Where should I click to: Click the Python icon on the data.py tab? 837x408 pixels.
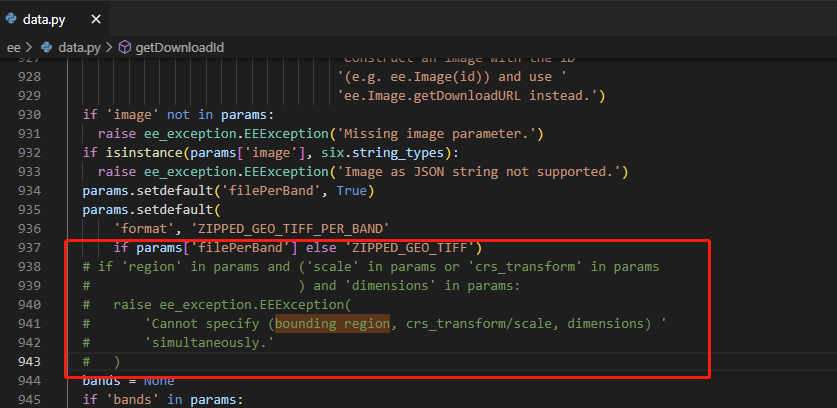pos(11,20)
